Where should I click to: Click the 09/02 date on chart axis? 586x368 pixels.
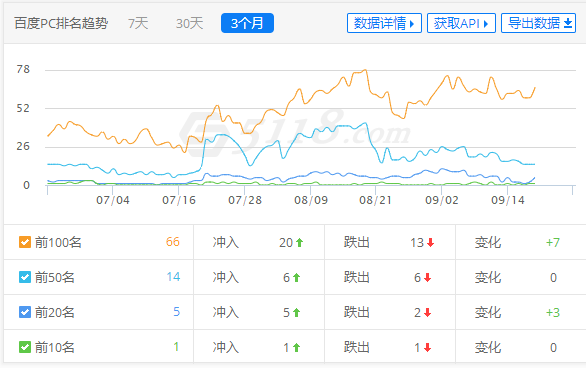[442, 200]
